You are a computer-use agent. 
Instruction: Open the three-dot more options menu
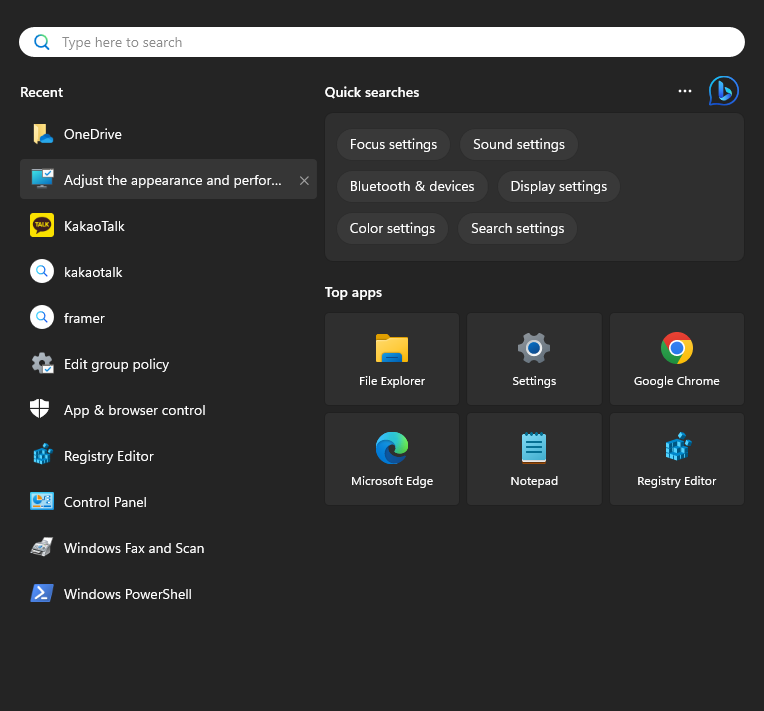point(685,91)
